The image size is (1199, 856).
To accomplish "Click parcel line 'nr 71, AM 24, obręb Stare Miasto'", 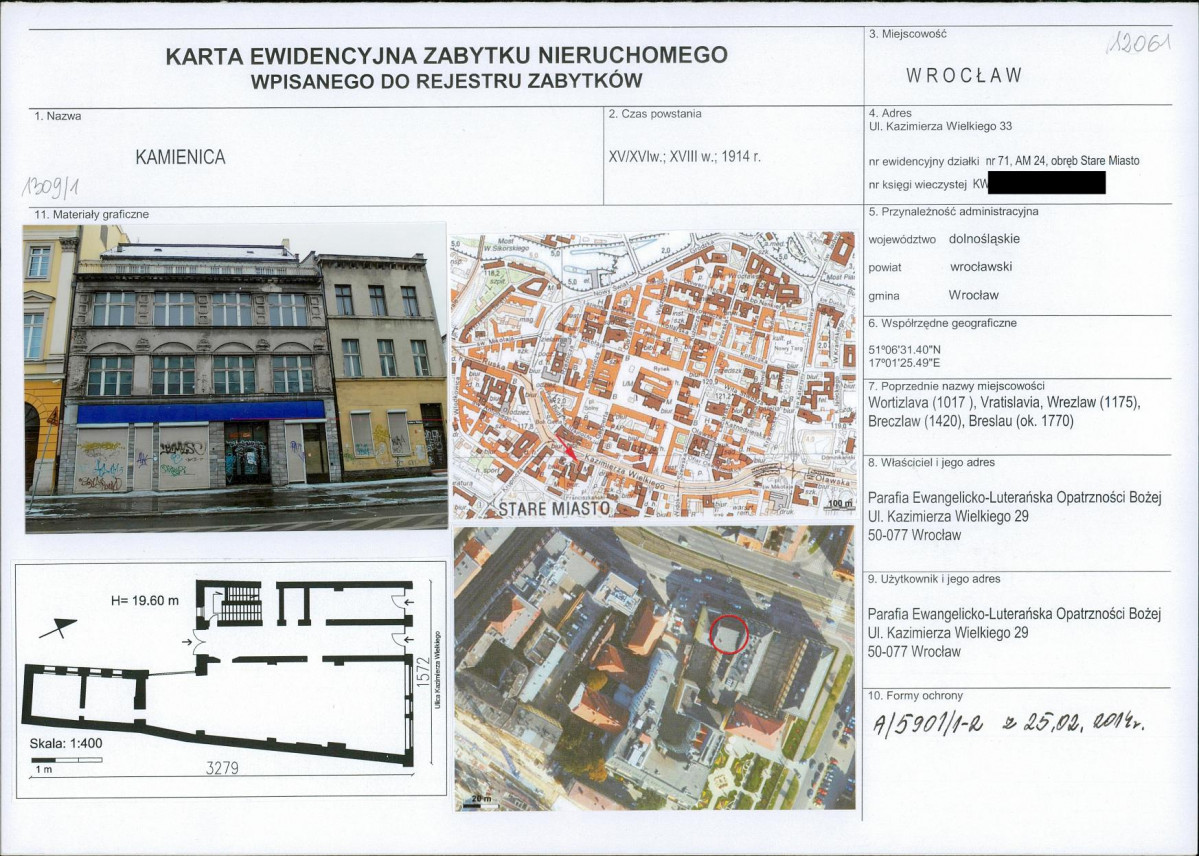I will tap(1062, 161).
